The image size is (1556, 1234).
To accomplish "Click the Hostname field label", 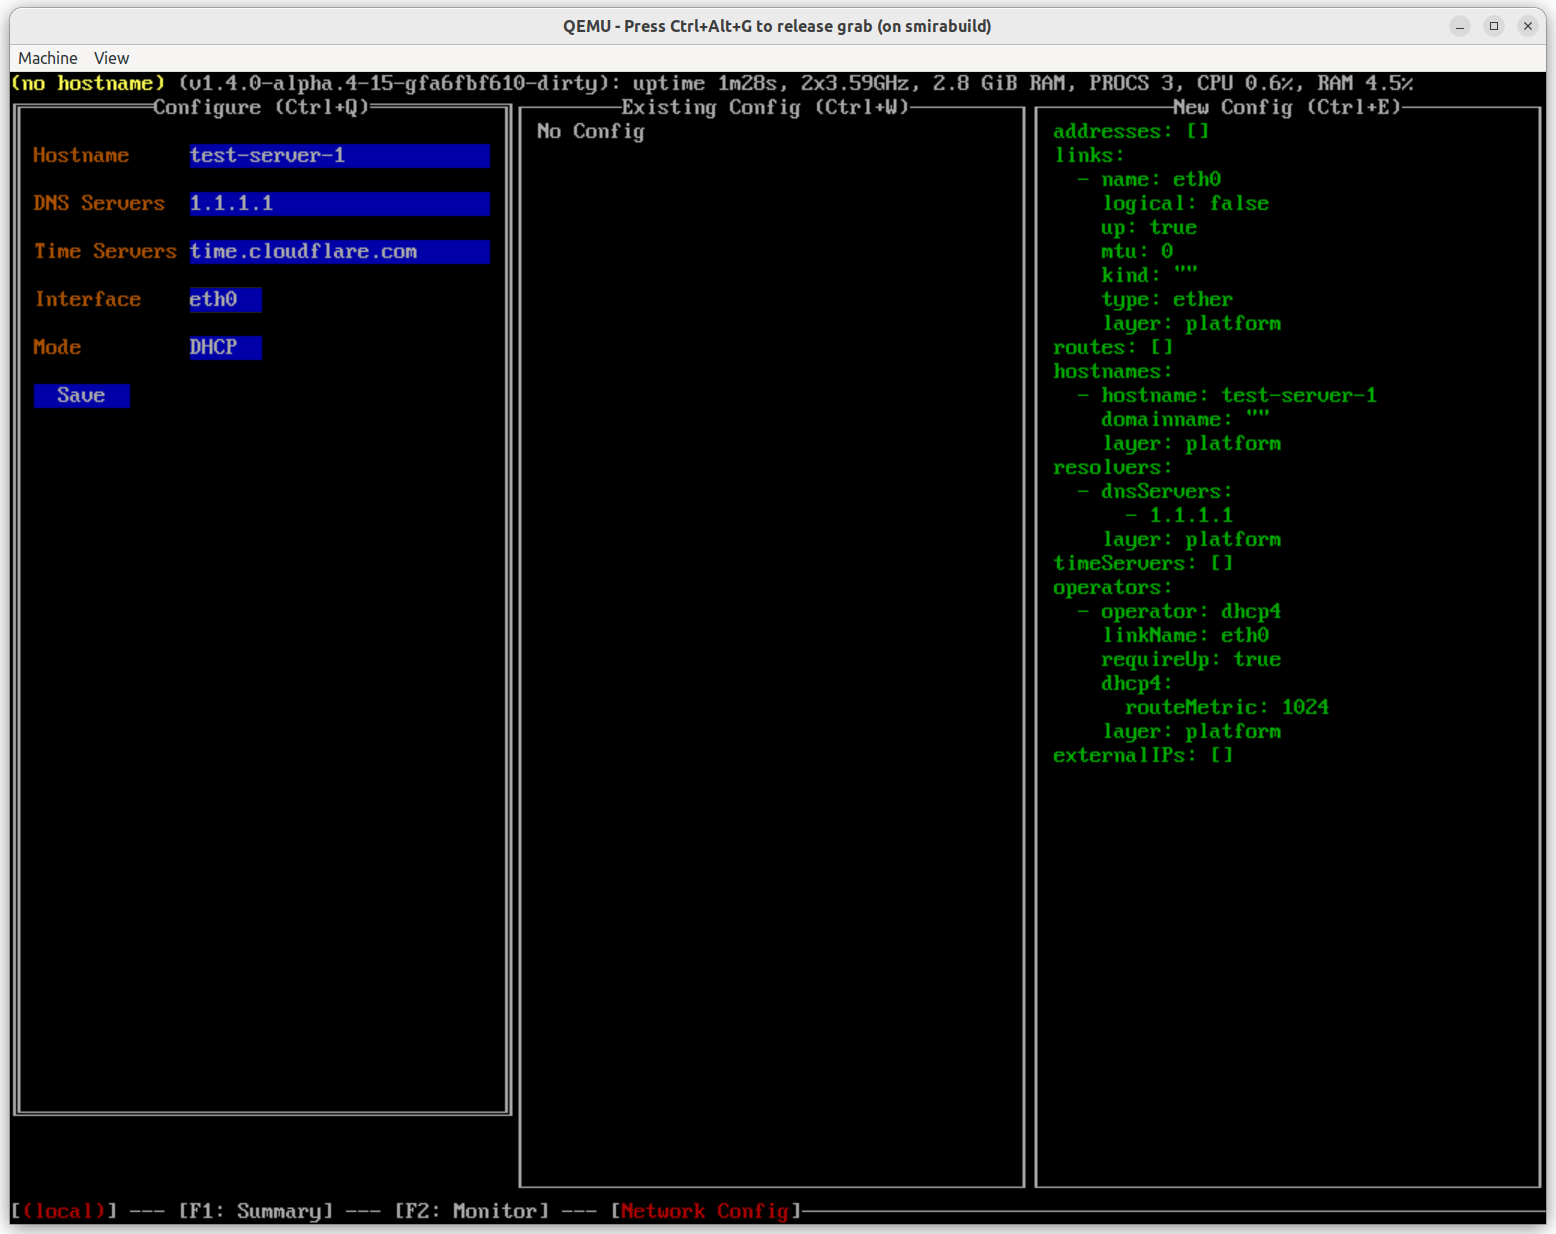I will click(x=81, y=155).
